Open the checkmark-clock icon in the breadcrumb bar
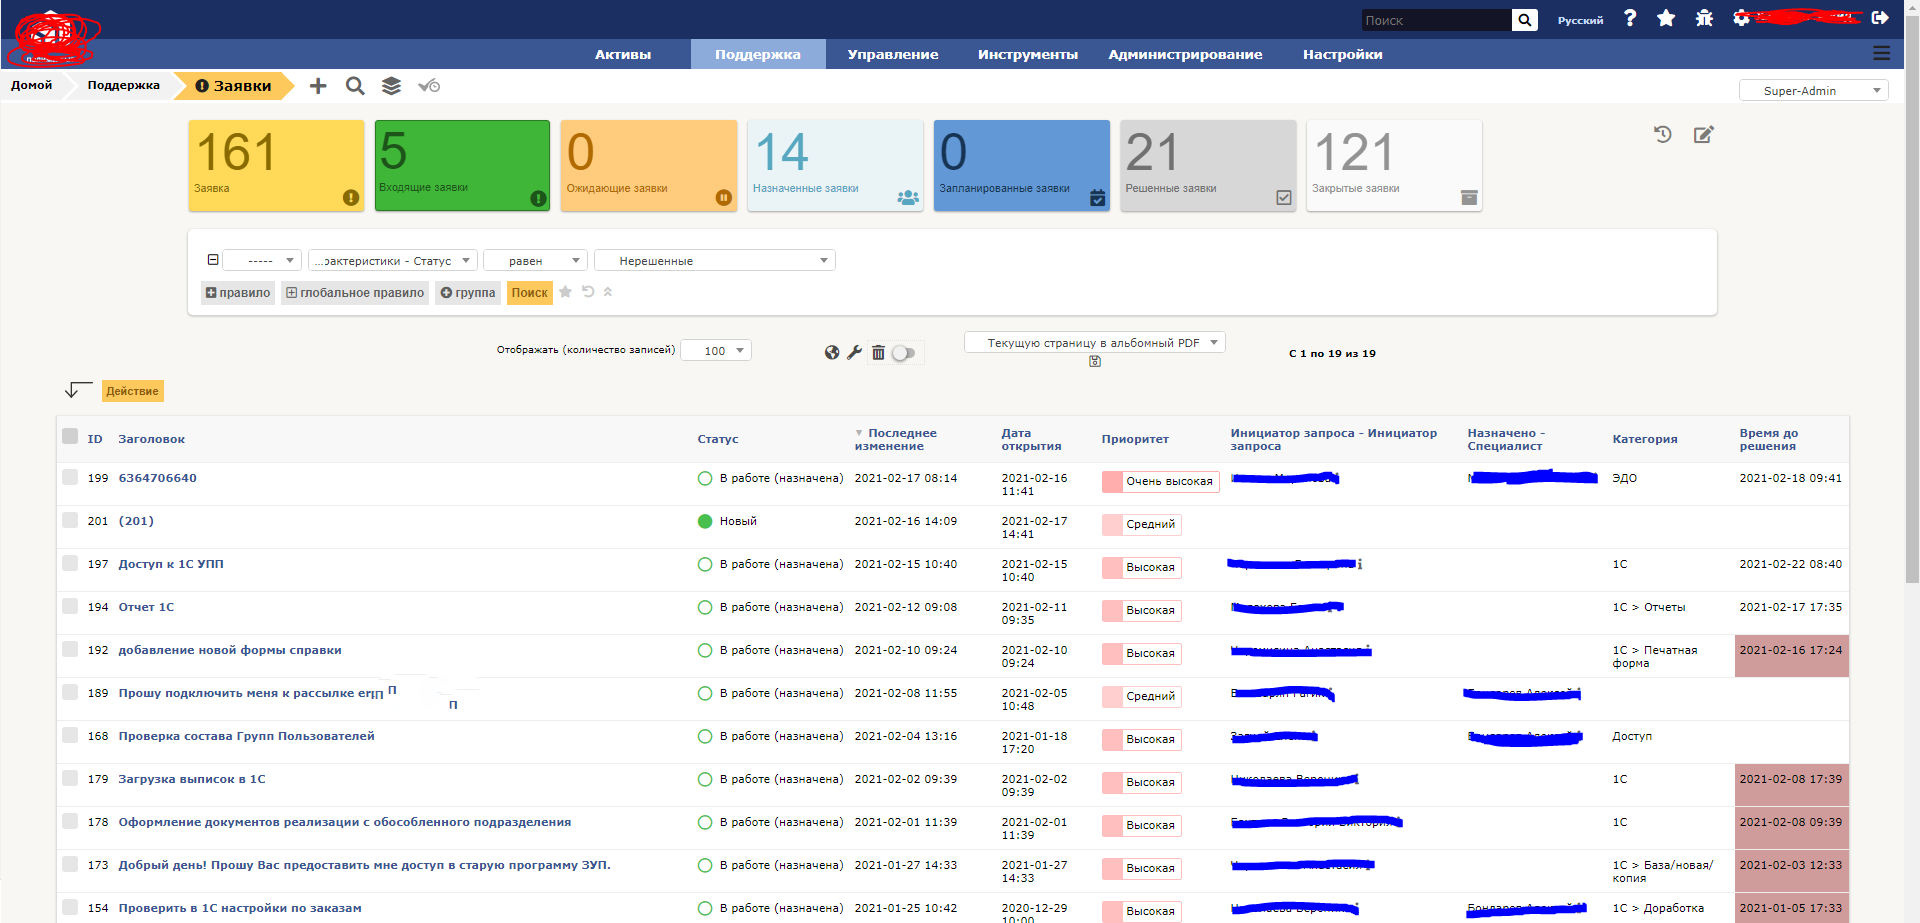The height and width of the screenshot is (923, 1920). pos(429,86)
